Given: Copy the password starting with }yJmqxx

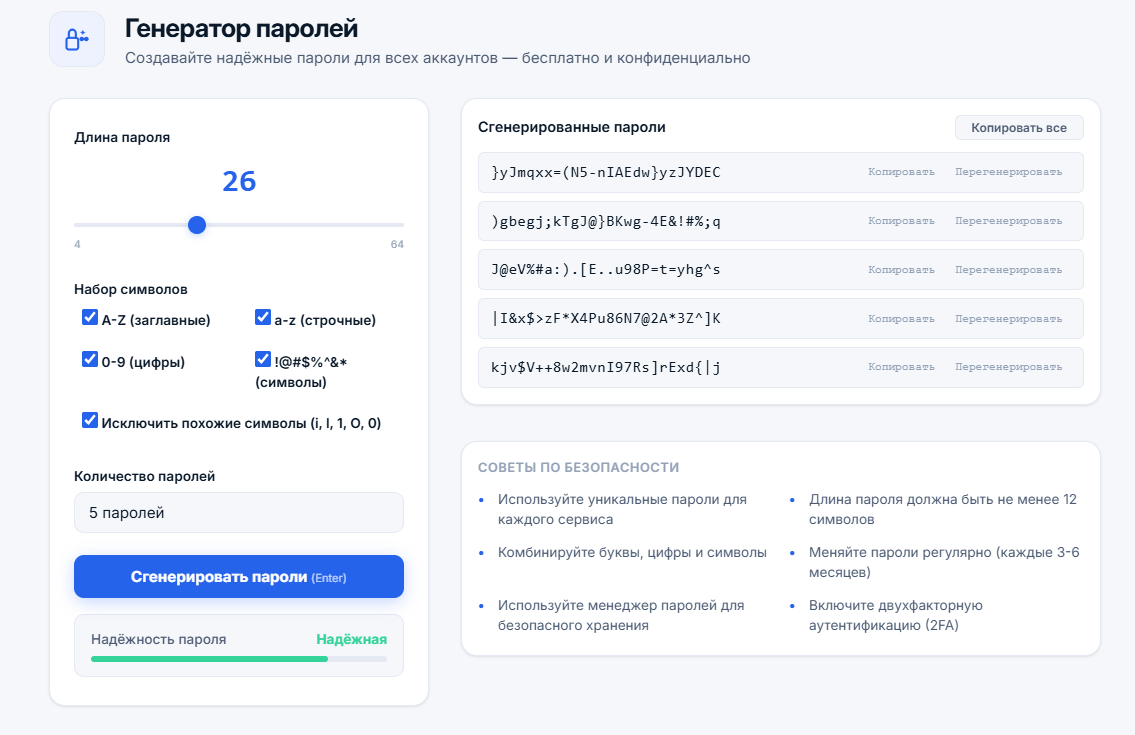Looking at the screenshot, I should (x=901, y=172).
